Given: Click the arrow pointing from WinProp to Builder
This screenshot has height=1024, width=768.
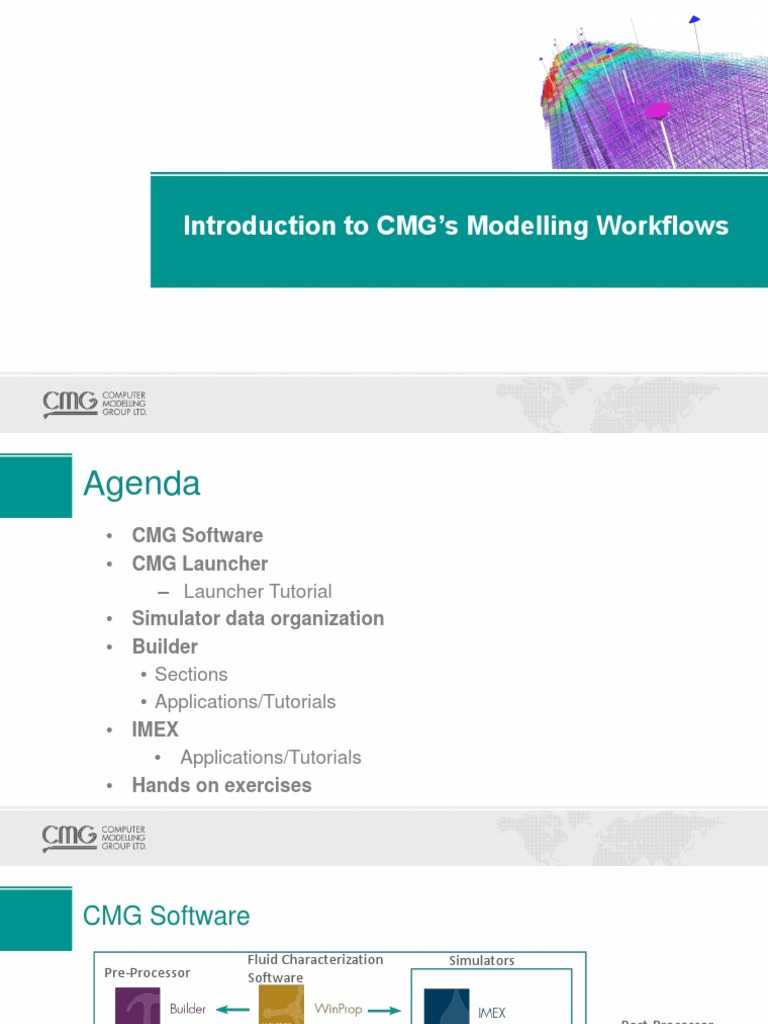Looking at the screenshot, I should click(x=232, y=1009).
